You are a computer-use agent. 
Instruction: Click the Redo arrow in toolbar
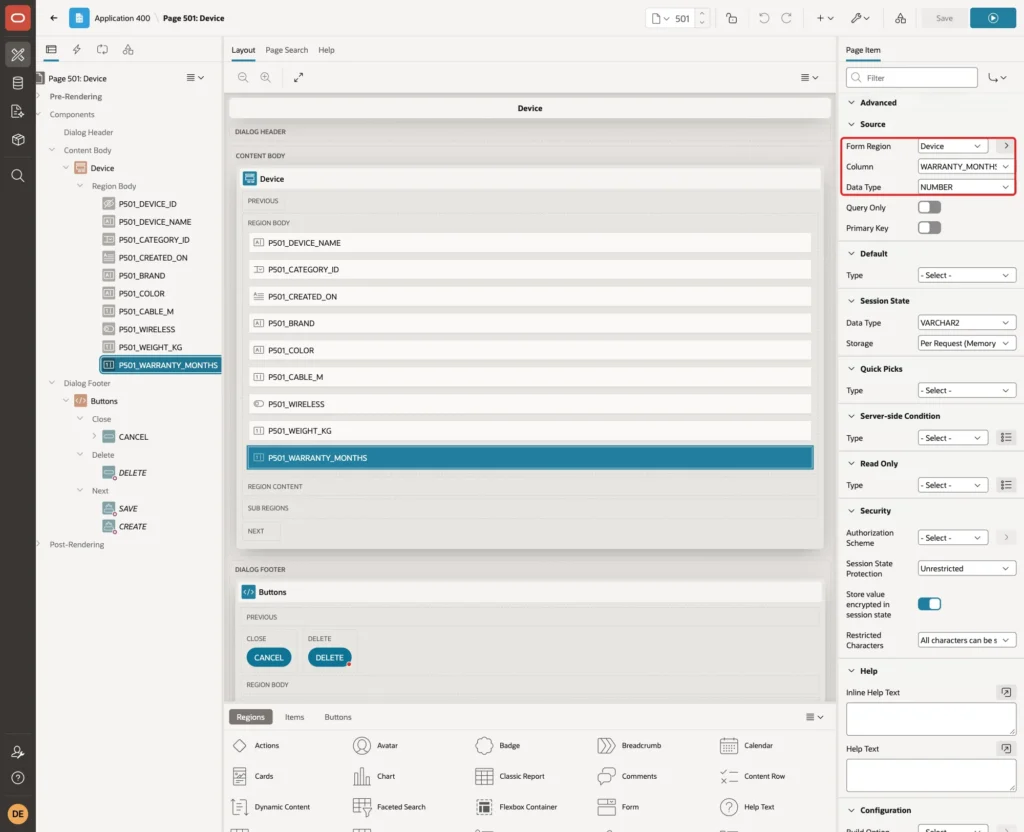pos(786,18)
